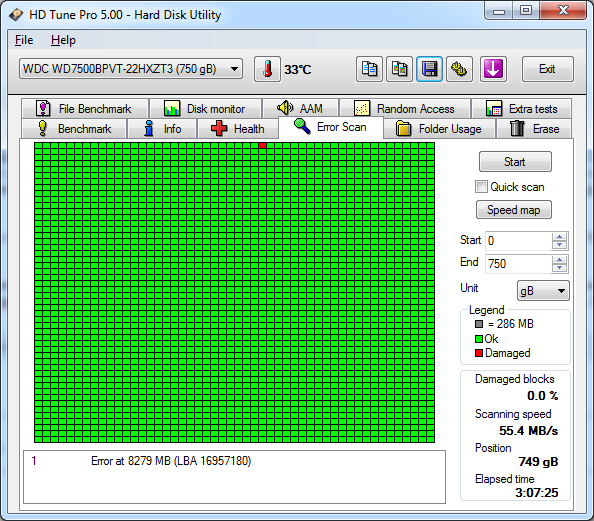The height and width of the screenshot is (521, 594).
Task: Open the Erase tab with trash icon
Action: click(x=534, y=129)
